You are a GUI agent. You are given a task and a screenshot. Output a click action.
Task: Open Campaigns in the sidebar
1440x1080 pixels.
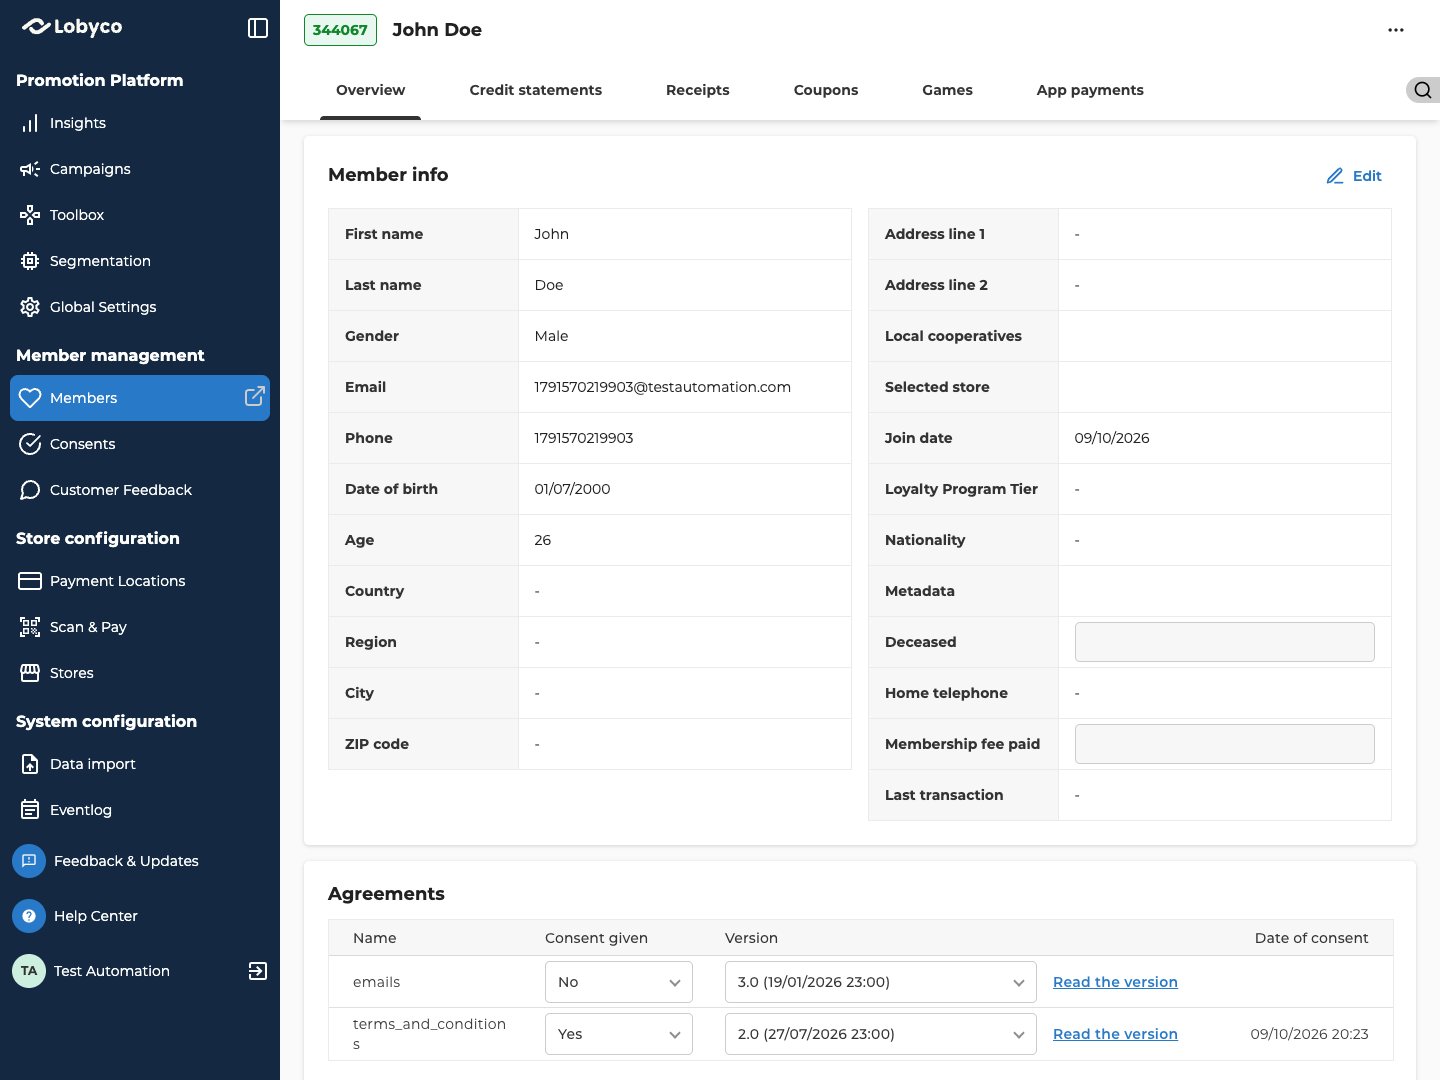click(x=140, y=169)
